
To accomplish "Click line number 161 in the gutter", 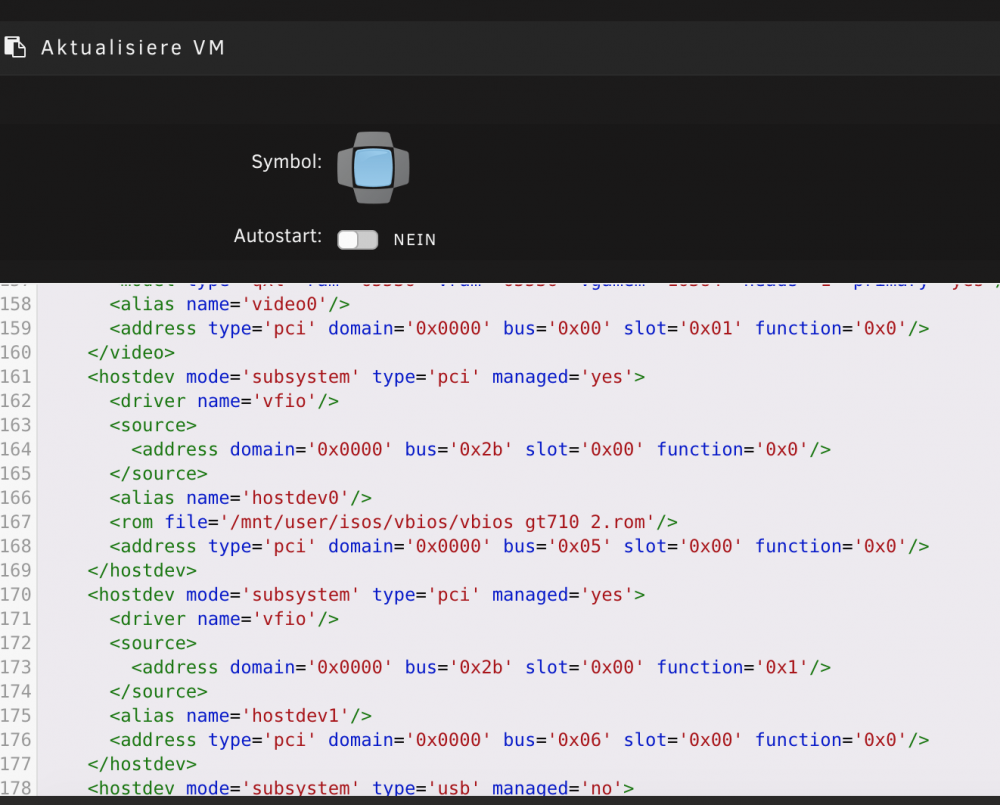I will pyautogui.click(x=16, y=377).
